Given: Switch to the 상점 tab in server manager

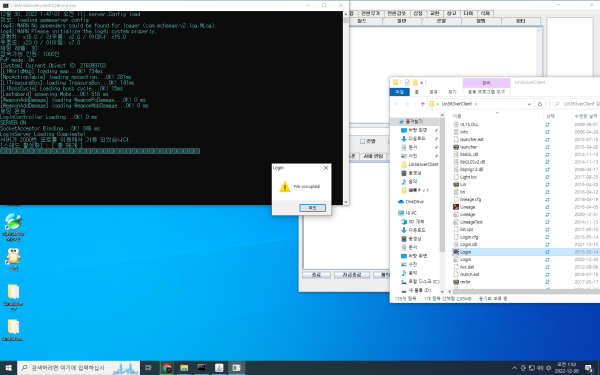Looking at the screenshot, I should click(418, 13).
